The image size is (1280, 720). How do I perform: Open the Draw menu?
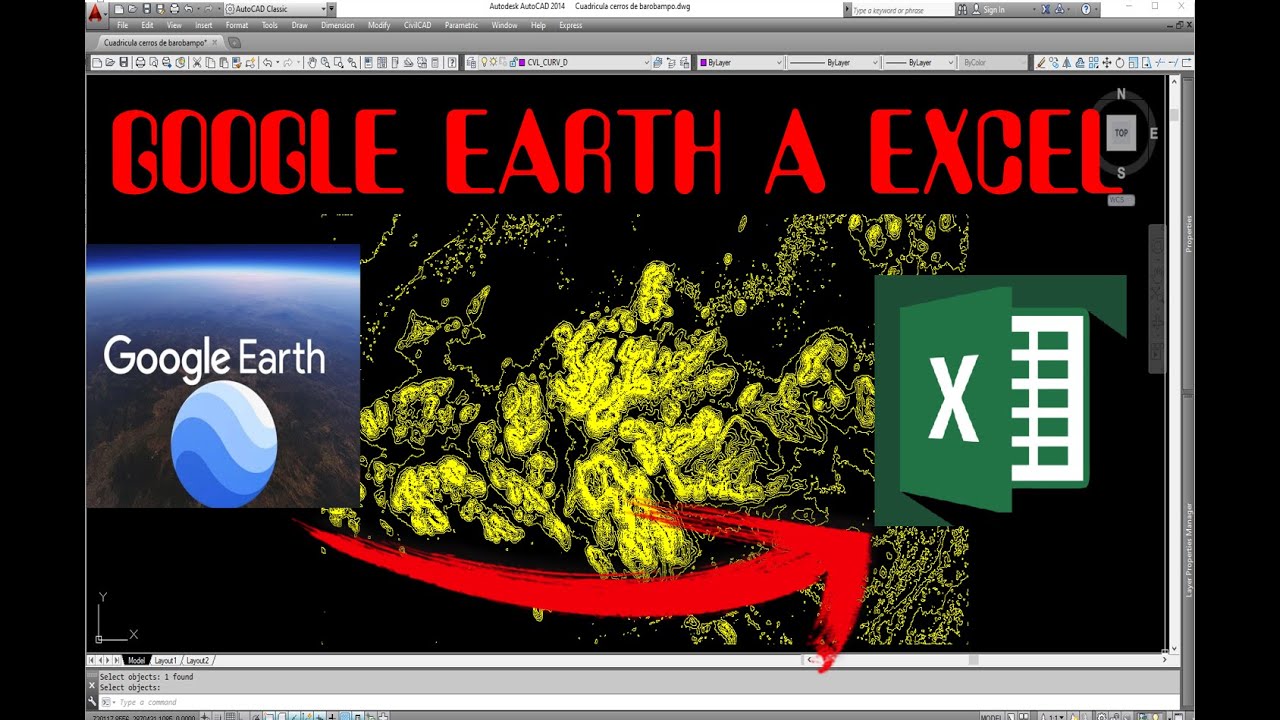tap(300, 25)
